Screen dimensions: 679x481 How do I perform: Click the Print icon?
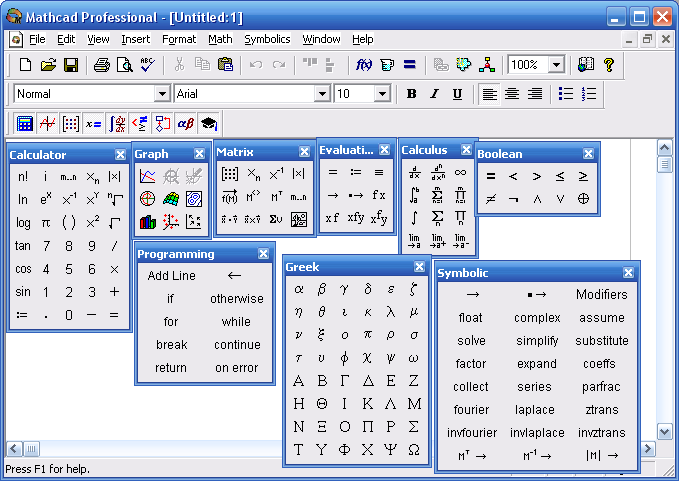coord(102,65)
